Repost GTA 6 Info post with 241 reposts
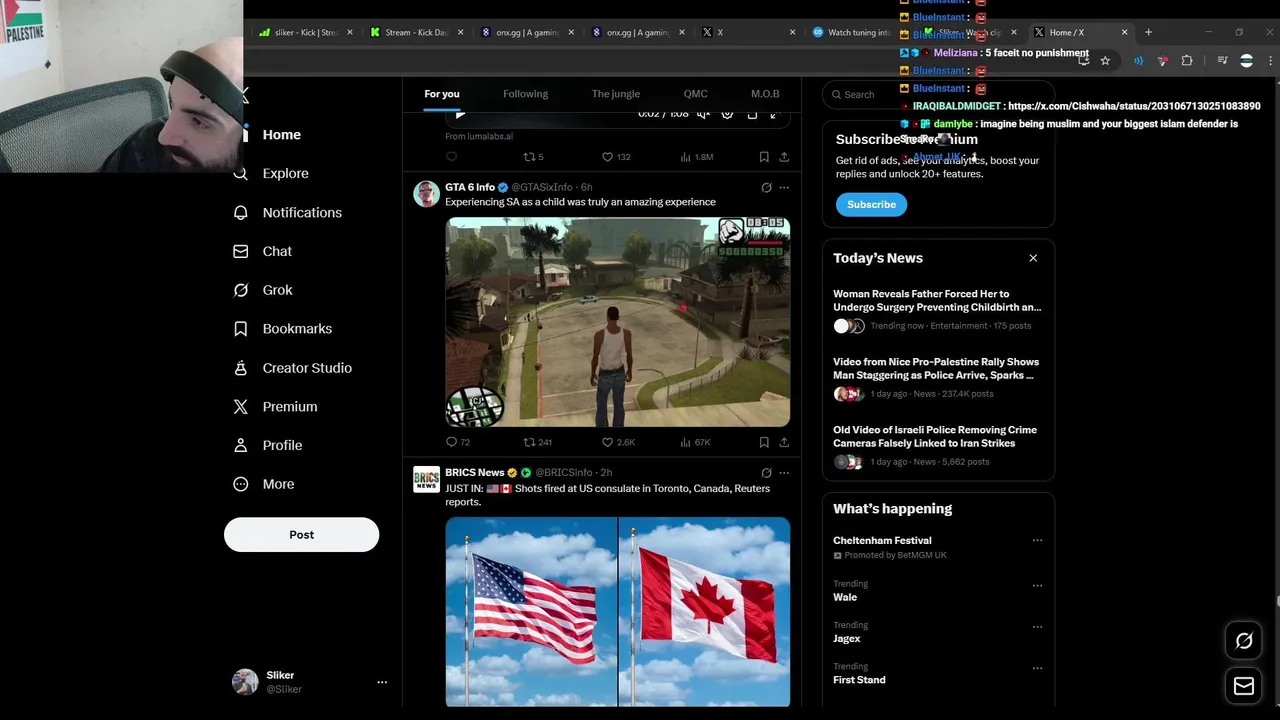The width and height of the screenshot is (1280, 720). [x=538, y=442]
